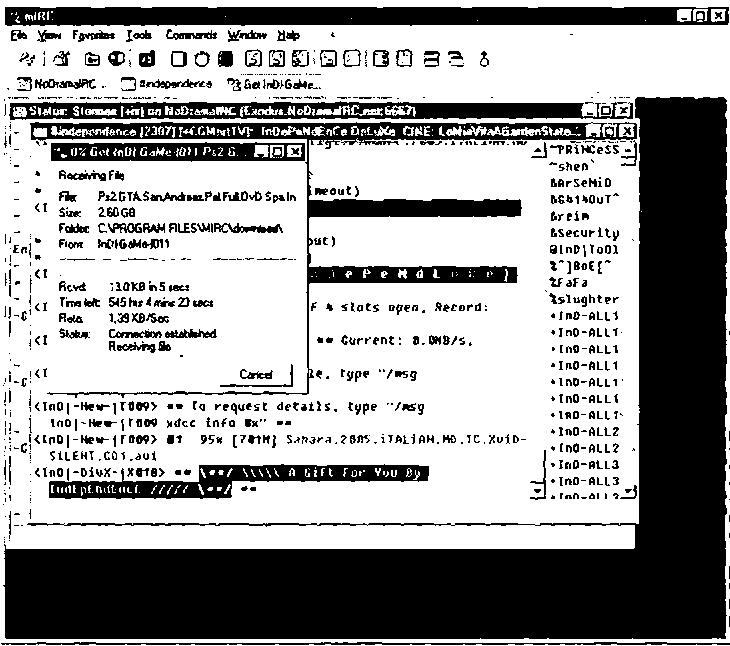
Task: Open the Tools menu
Action: 139,35
